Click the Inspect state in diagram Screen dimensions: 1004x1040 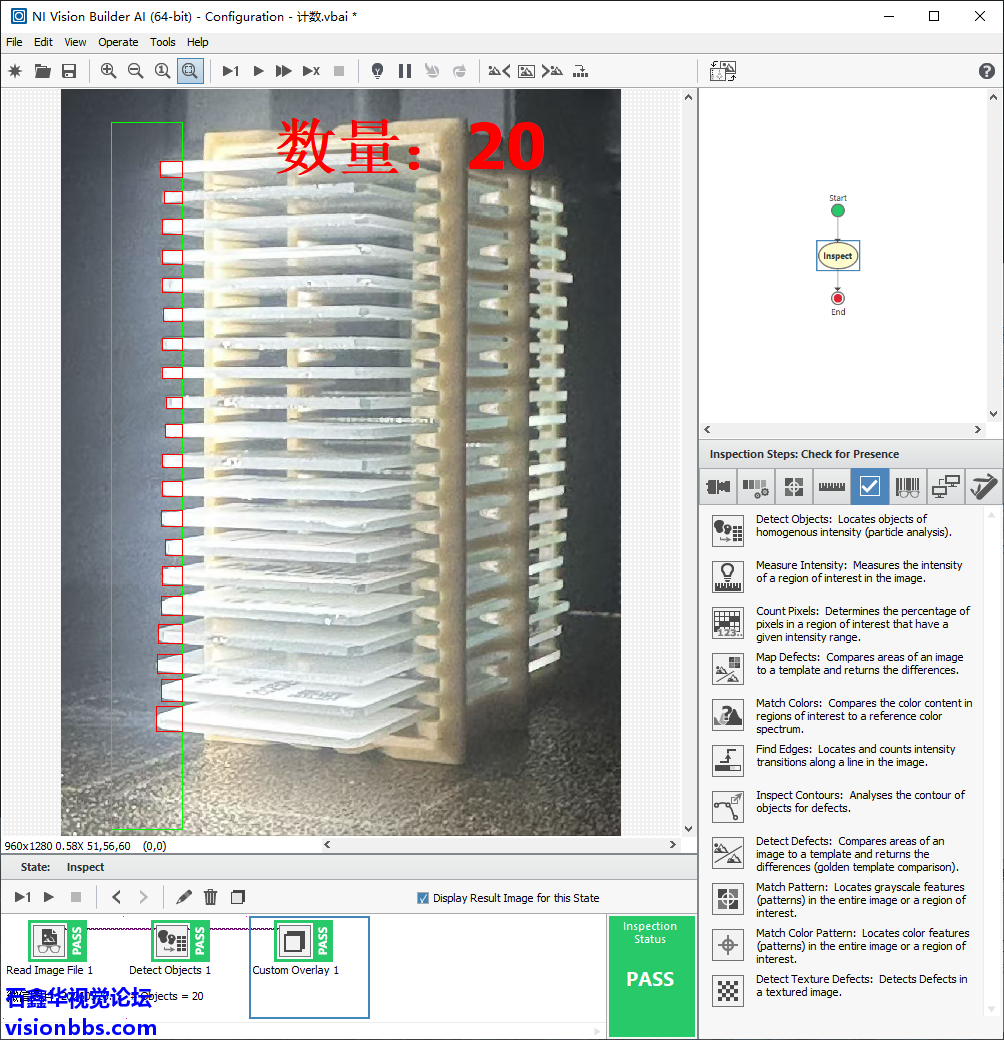pyautogui.click(x=838, y=256)
